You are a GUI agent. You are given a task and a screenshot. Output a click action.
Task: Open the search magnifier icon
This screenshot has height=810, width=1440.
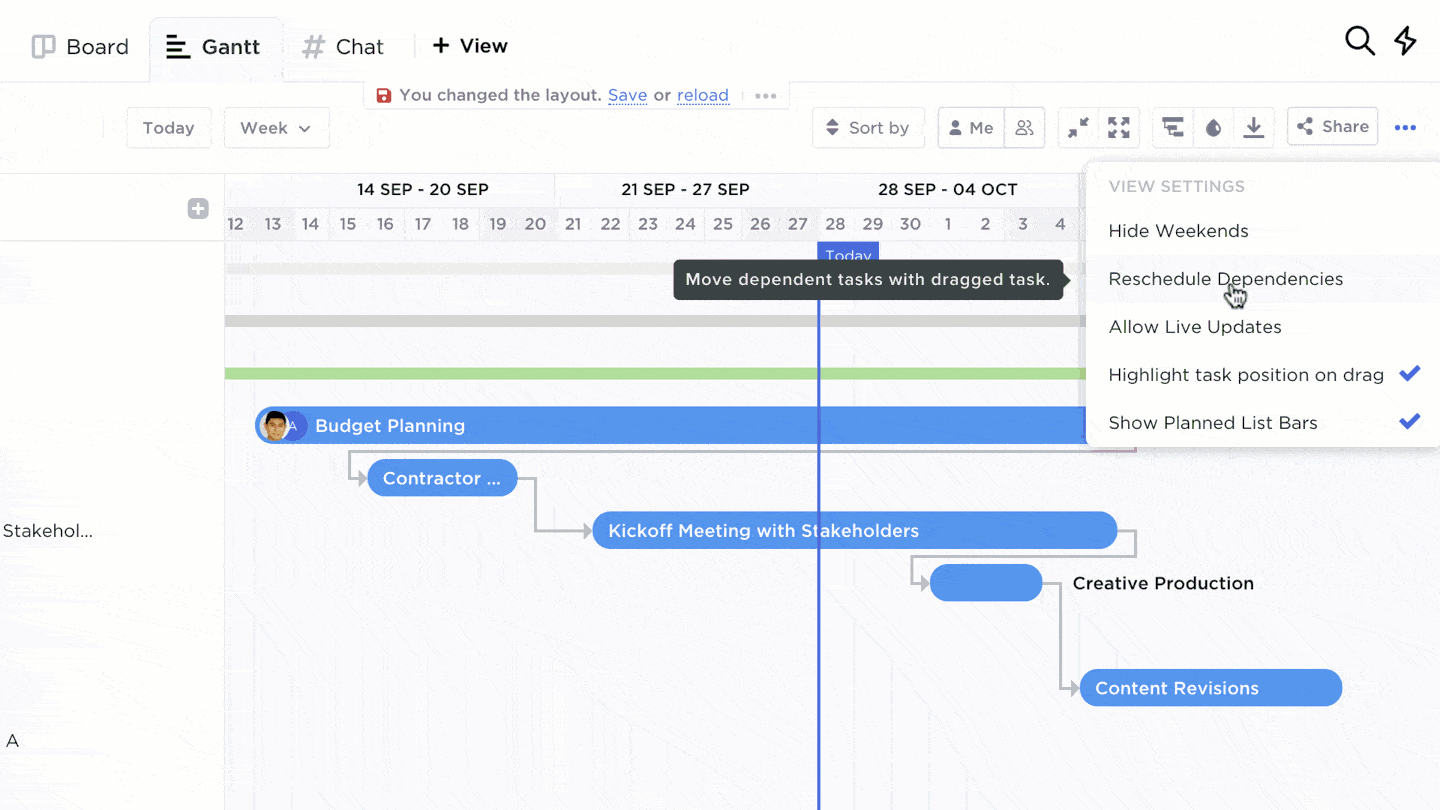(x=1359, y=41)
